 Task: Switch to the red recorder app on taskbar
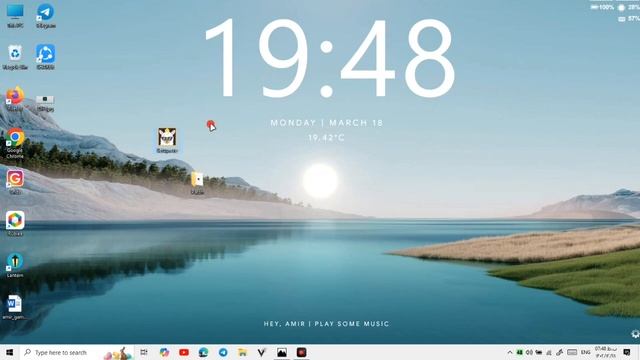(301, 352)
